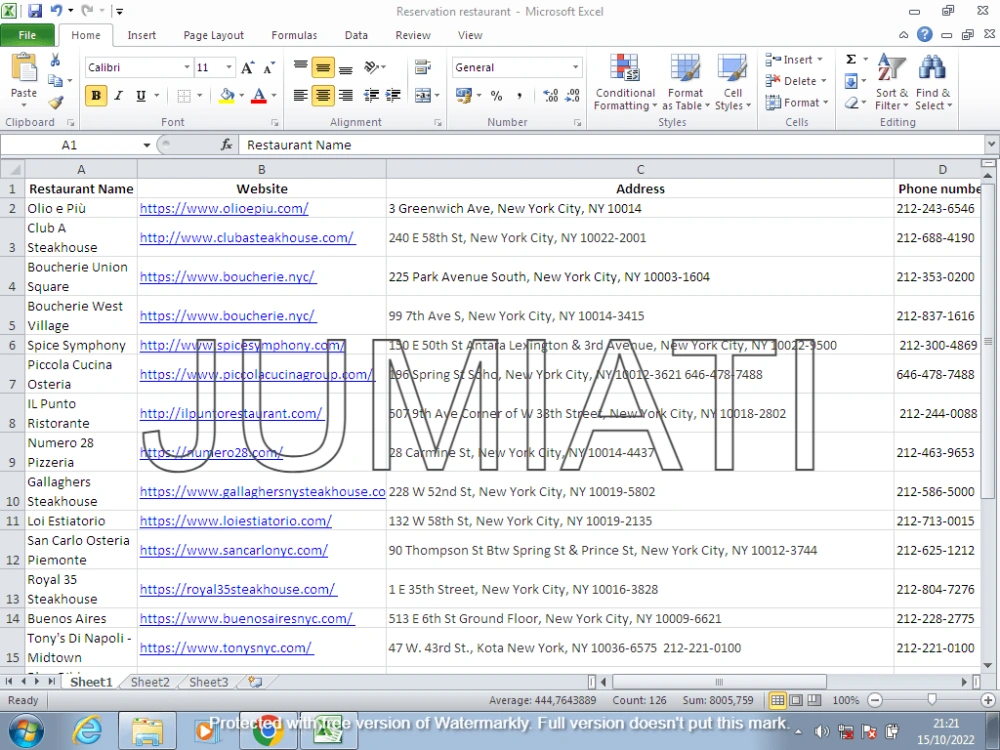Click inside the formula bar input
Image resolution: width=1000 pixels, height=750 pixels.
[612, 145]
